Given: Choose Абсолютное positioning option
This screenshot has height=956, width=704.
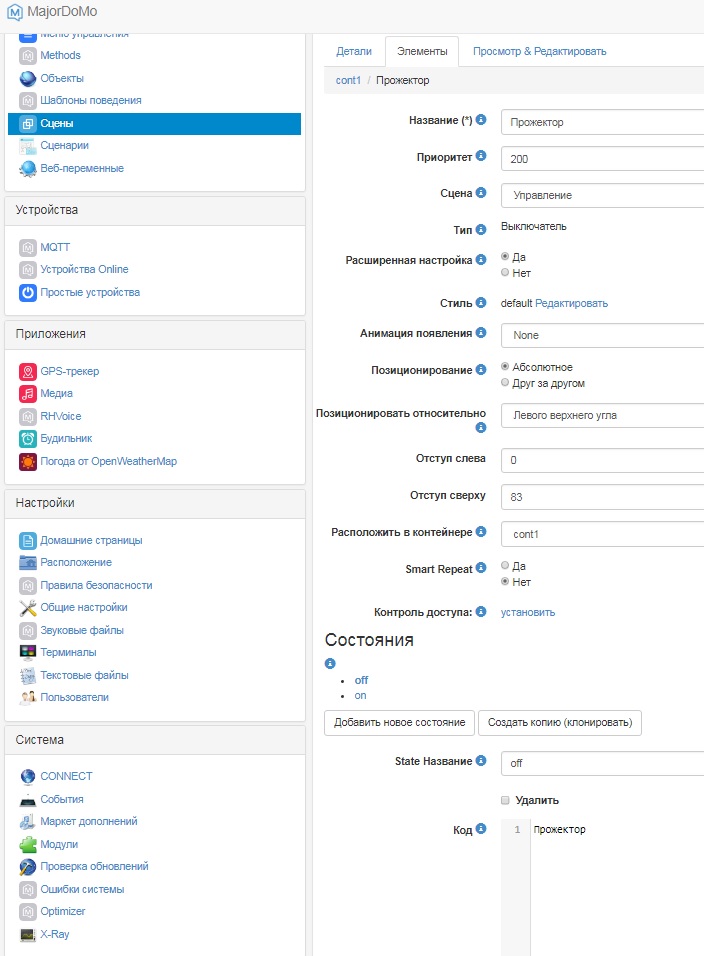Looking at the screenshot, I should (x=505, y=366).
